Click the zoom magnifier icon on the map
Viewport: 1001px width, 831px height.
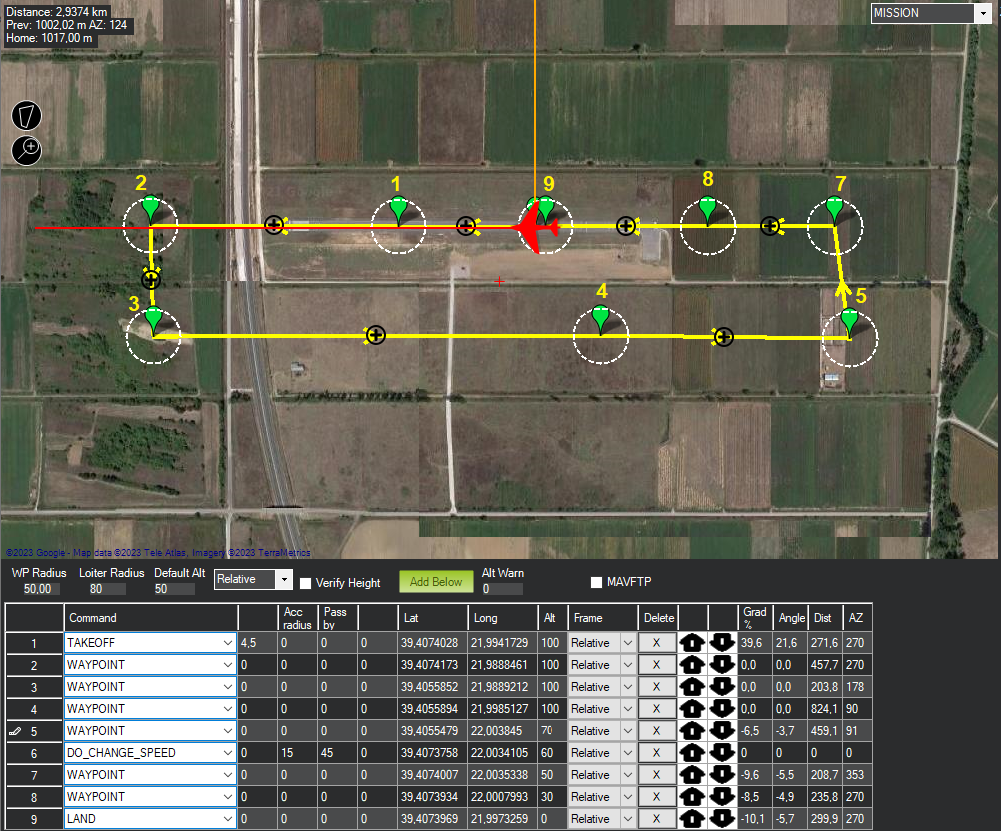click(26, 150)
